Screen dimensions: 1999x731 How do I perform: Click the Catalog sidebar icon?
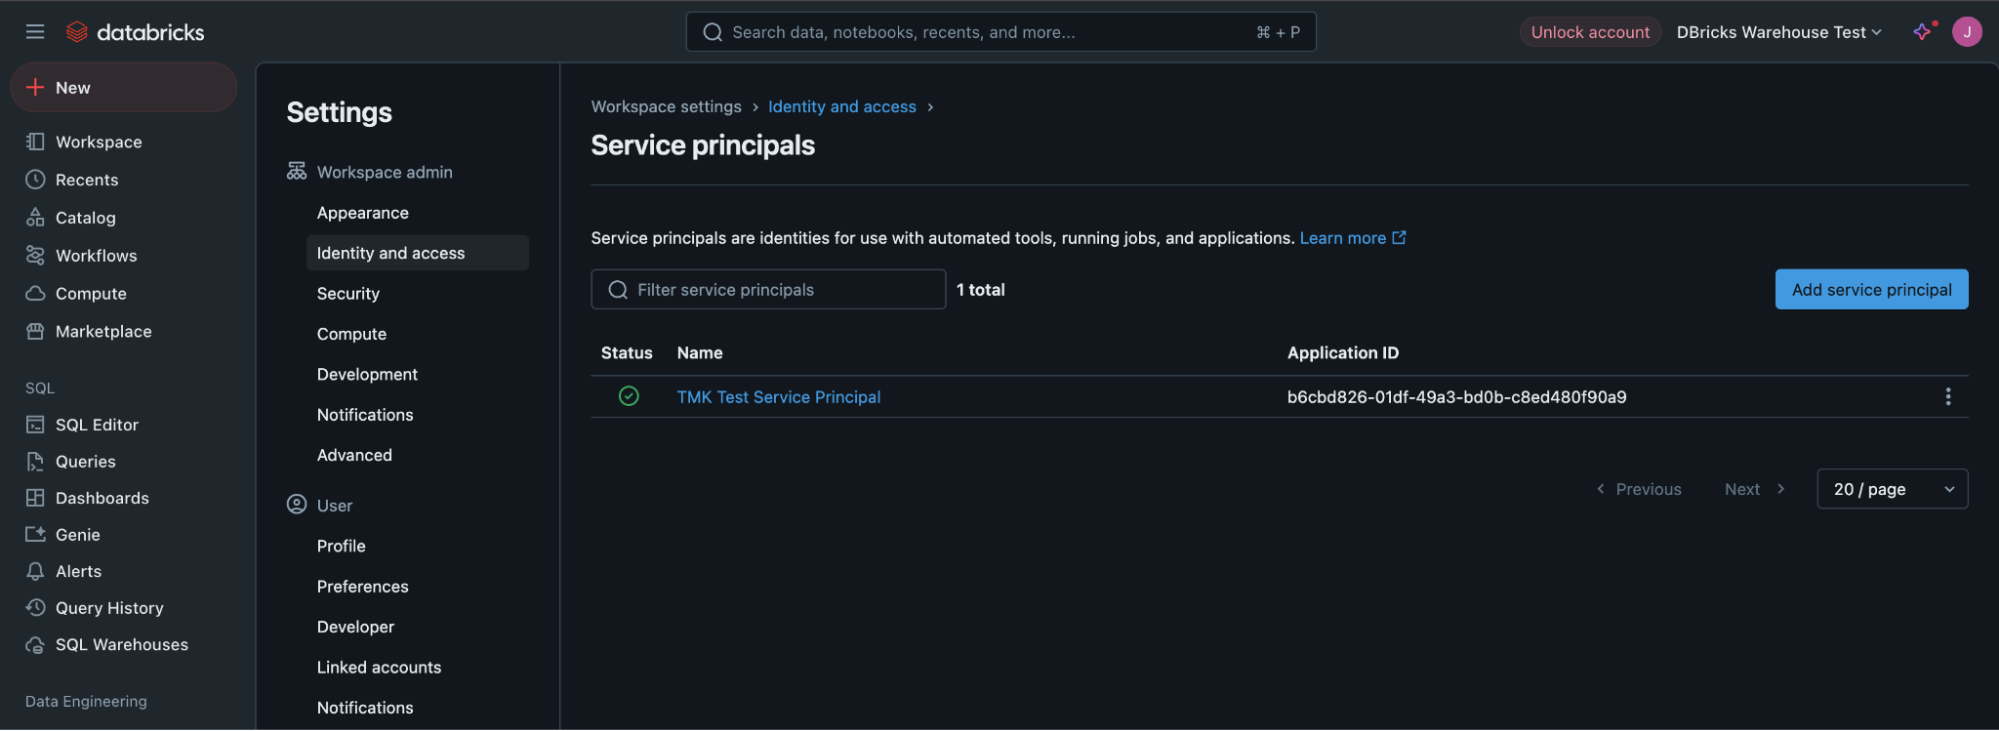point(35,218)
